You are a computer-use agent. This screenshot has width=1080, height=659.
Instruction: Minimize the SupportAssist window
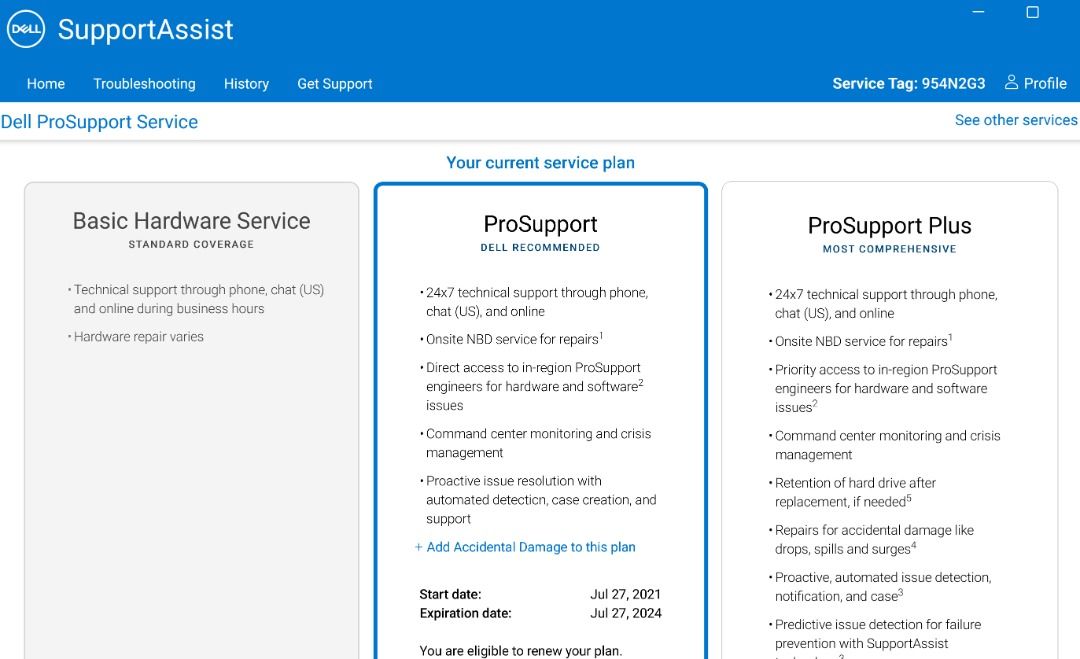978,12
